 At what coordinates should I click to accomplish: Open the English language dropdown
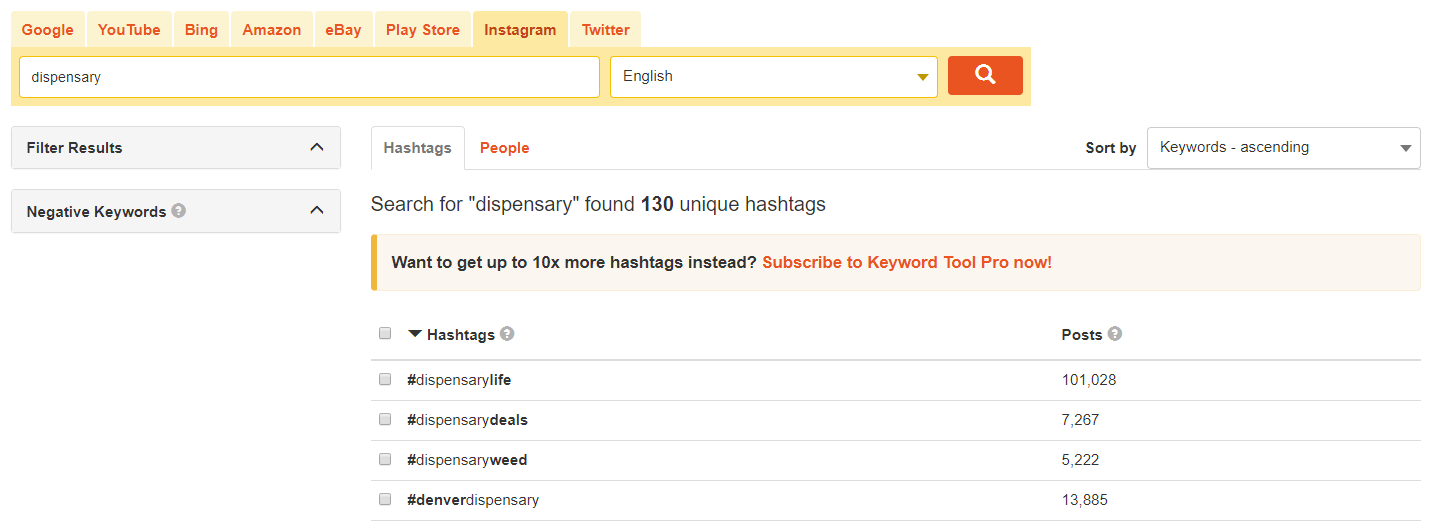tap(773, 77)
